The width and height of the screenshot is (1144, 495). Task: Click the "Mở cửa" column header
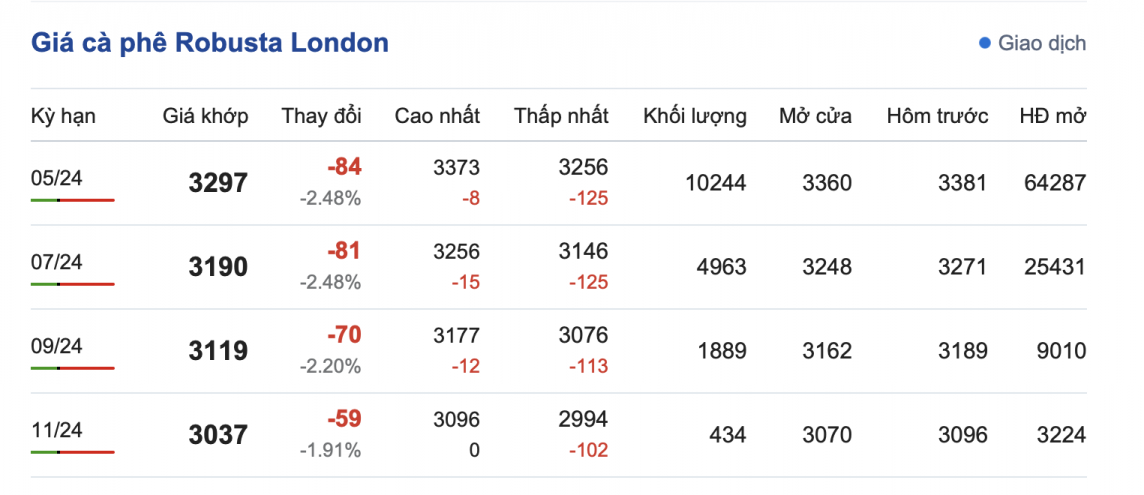click(x=815, y=115)
